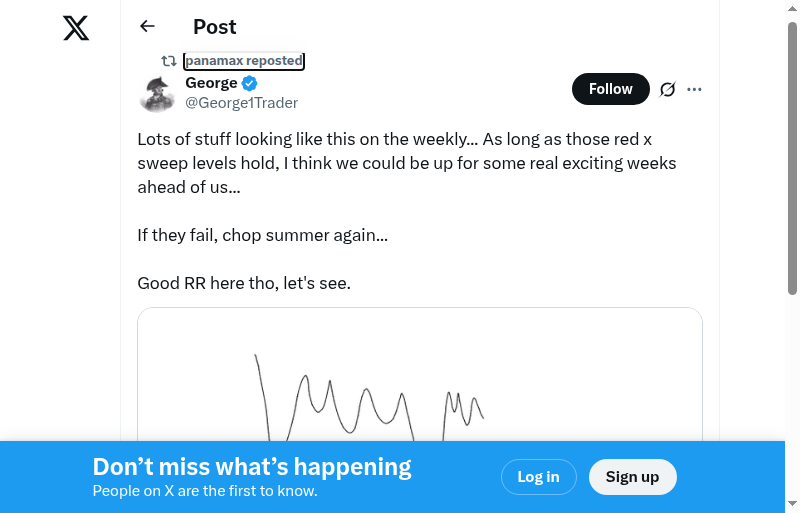Viewport: 800px width, 513px height.
Task: Open the "panamax reposted" link
Action: [244, 61]
